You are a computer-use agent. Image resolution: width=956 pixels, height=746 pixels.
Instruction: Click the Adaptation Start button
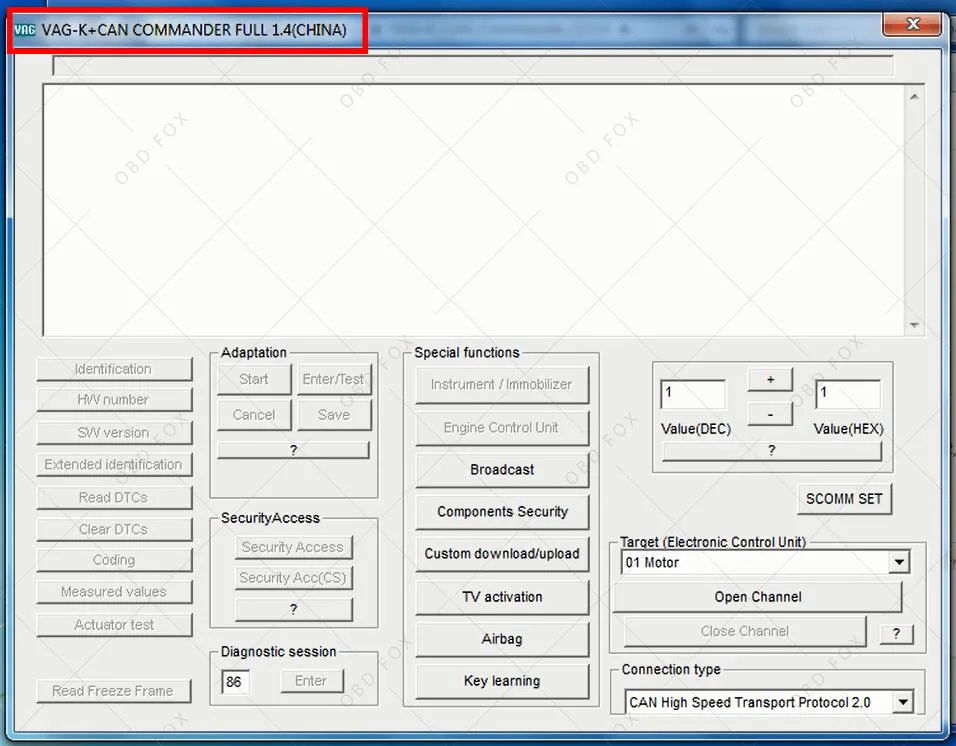254,380
